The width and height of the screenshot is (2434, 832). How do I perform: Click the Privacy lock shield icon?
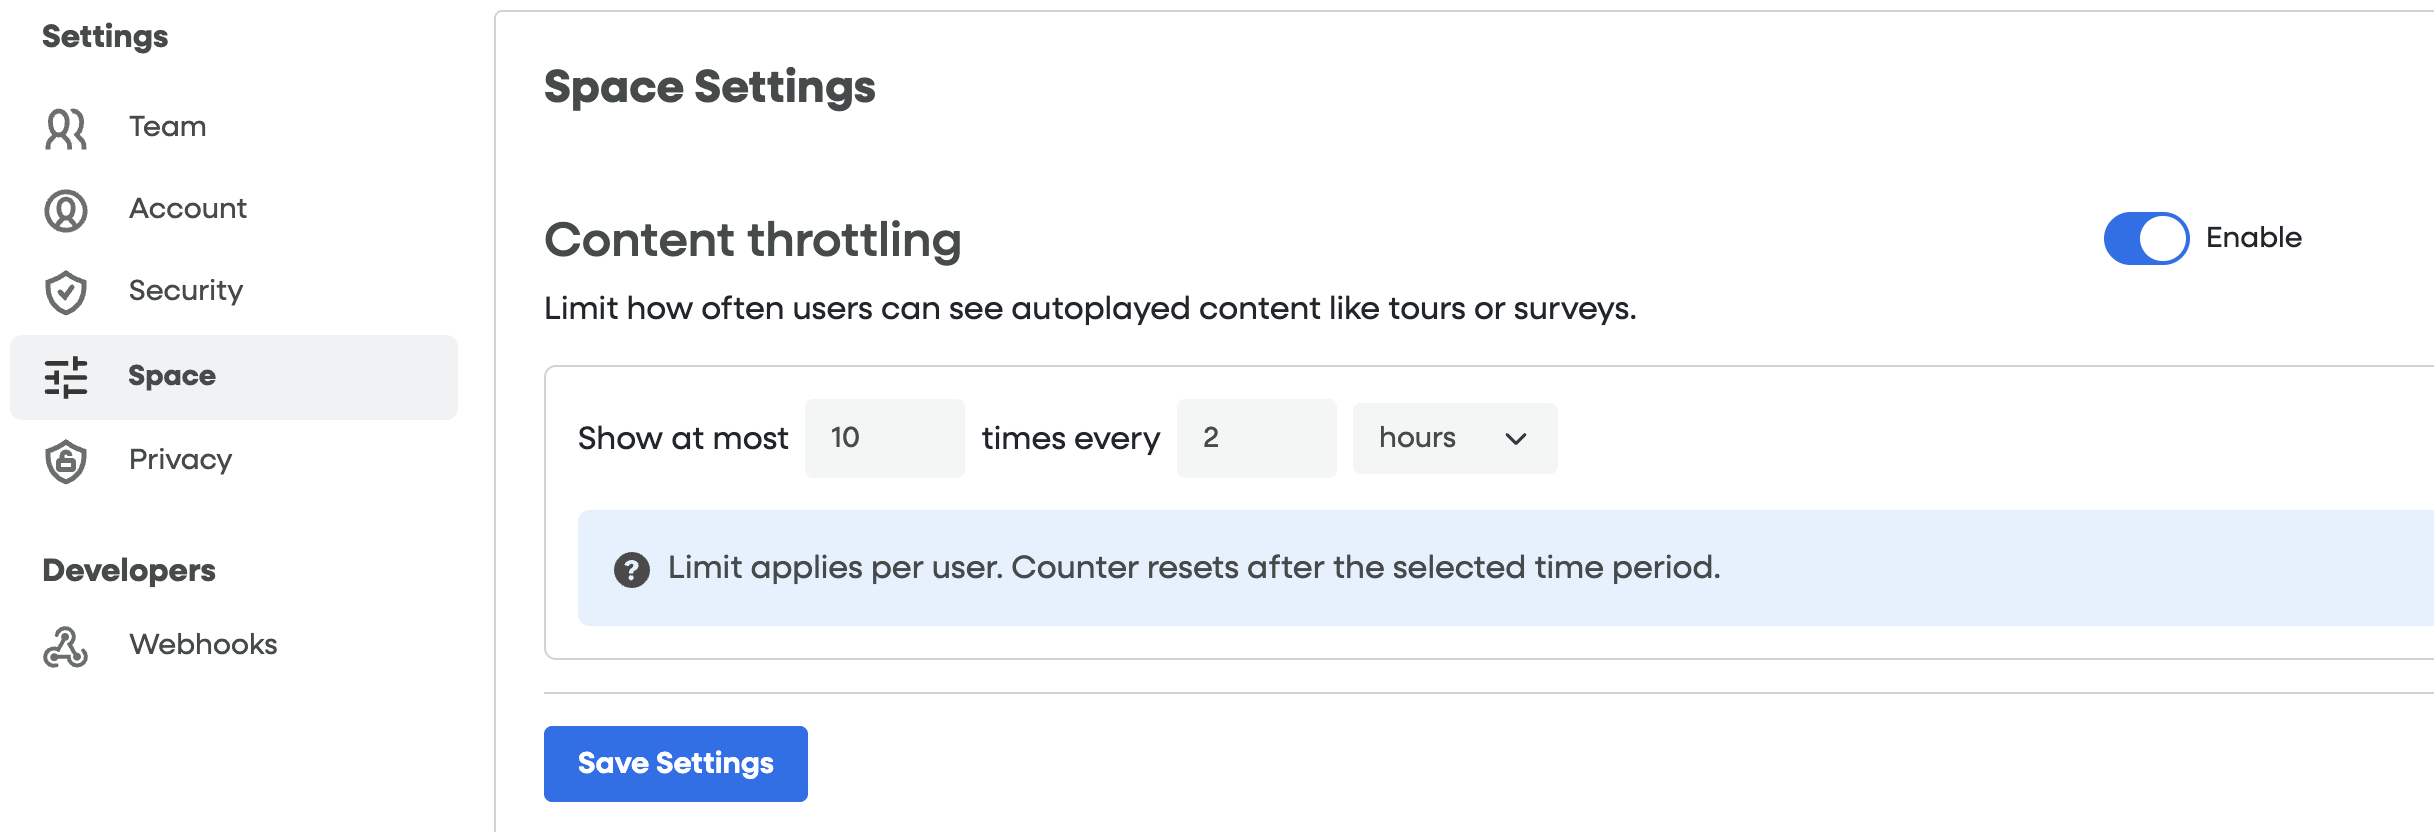point(66,461)
